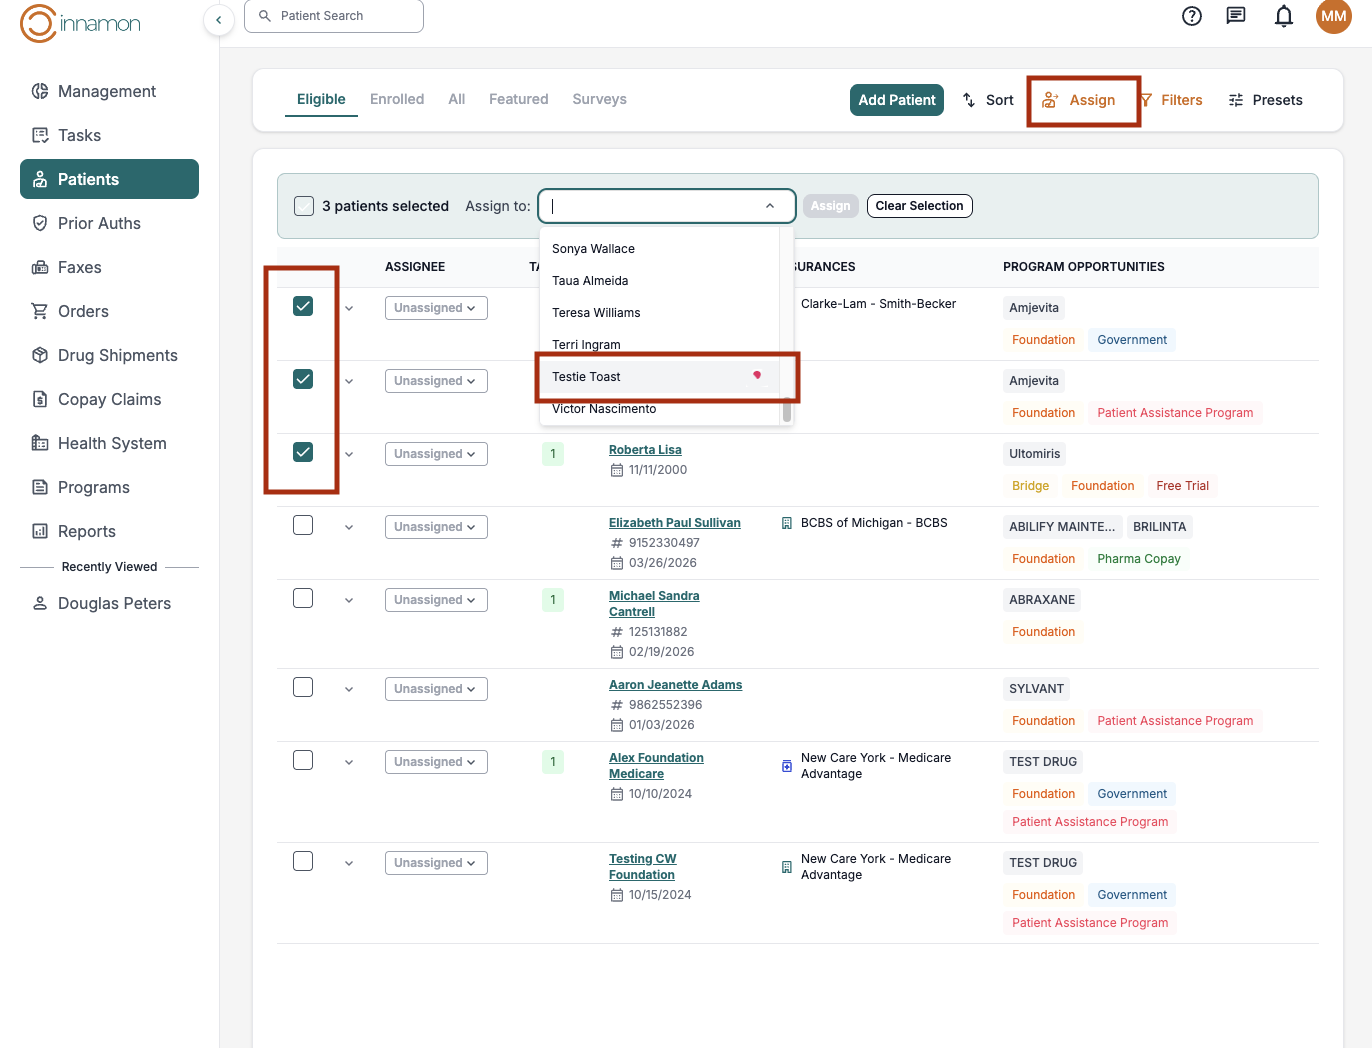
Task: Open Unassigned dropdown in Elizabeth Paul Sullivan row
Action: [436, 527]
